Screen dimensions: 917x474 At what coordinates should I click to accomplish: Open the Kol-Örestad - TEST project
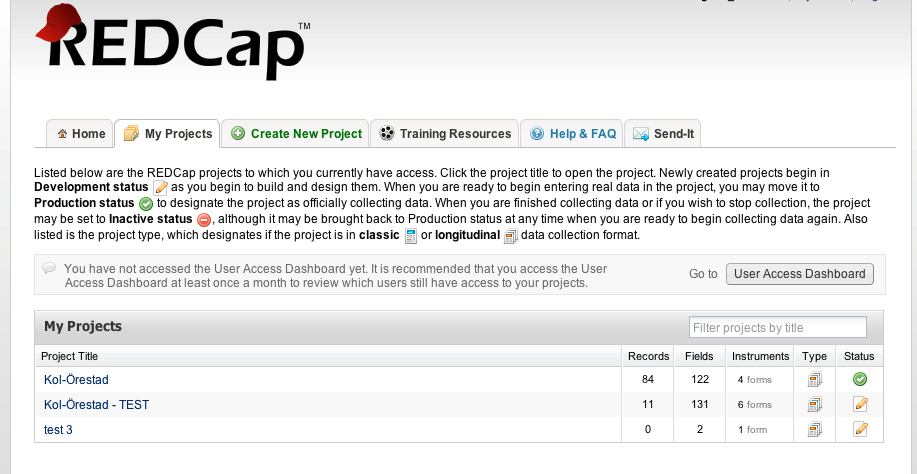[x=96, y=404]
